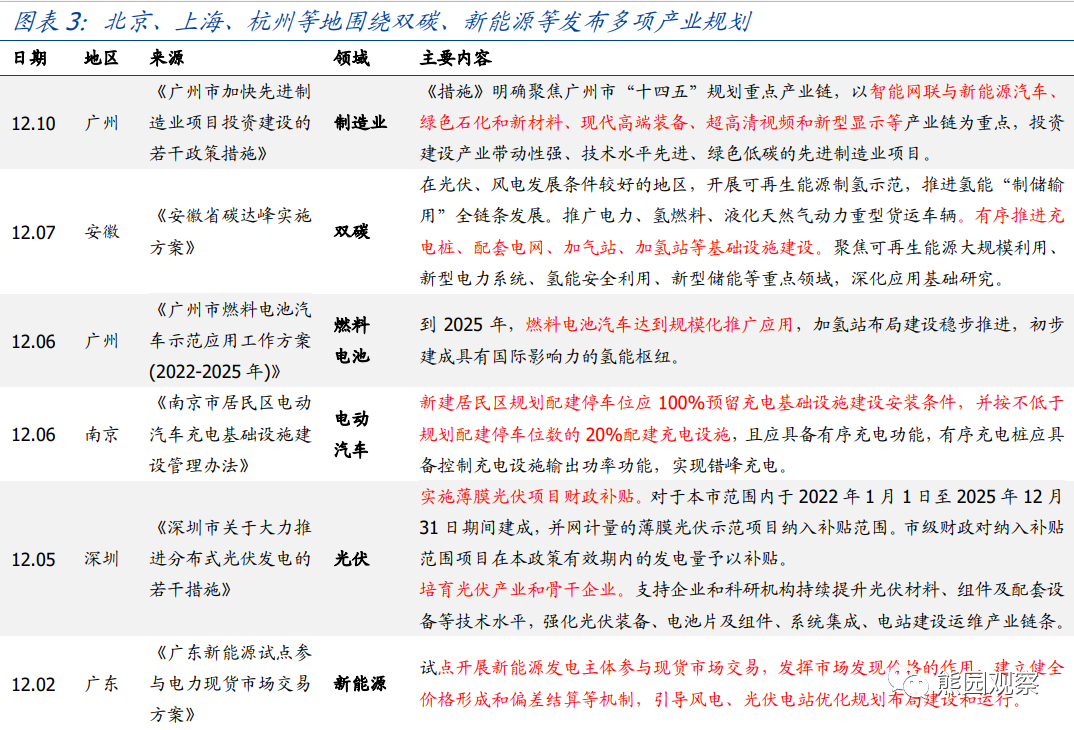Click red text '实施薄膜光伏项目财政补贴'
1074x730 pixels.
click(x=527, y=496)
